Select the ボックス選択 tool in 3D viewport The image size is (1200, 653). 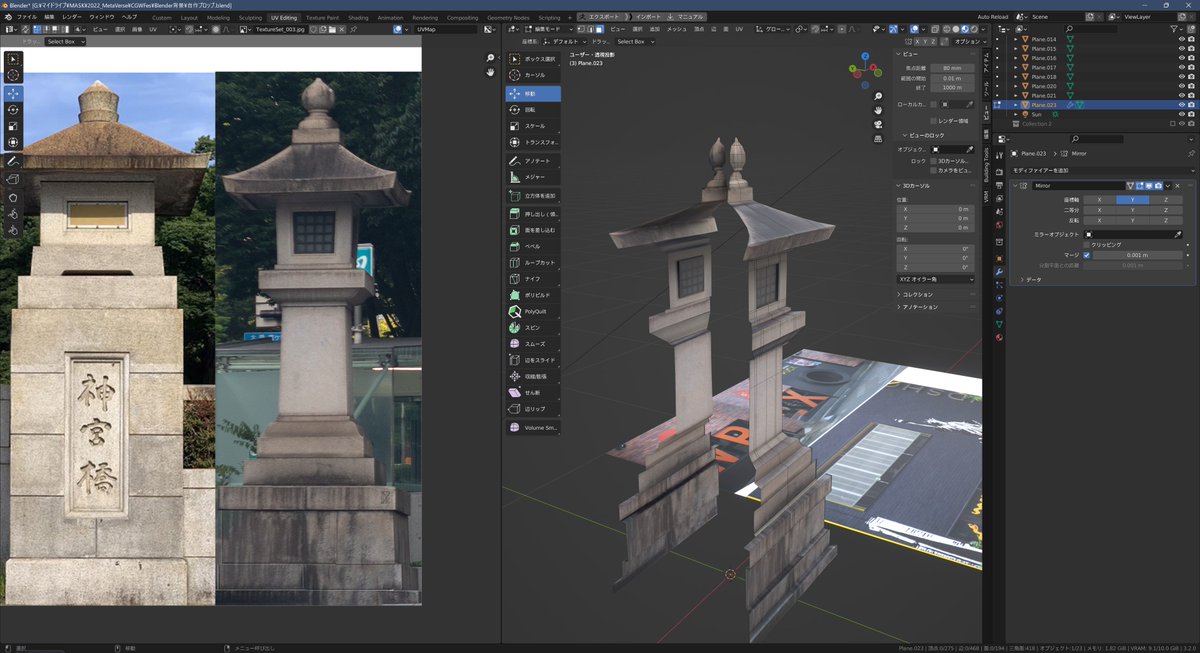[533, 59]
